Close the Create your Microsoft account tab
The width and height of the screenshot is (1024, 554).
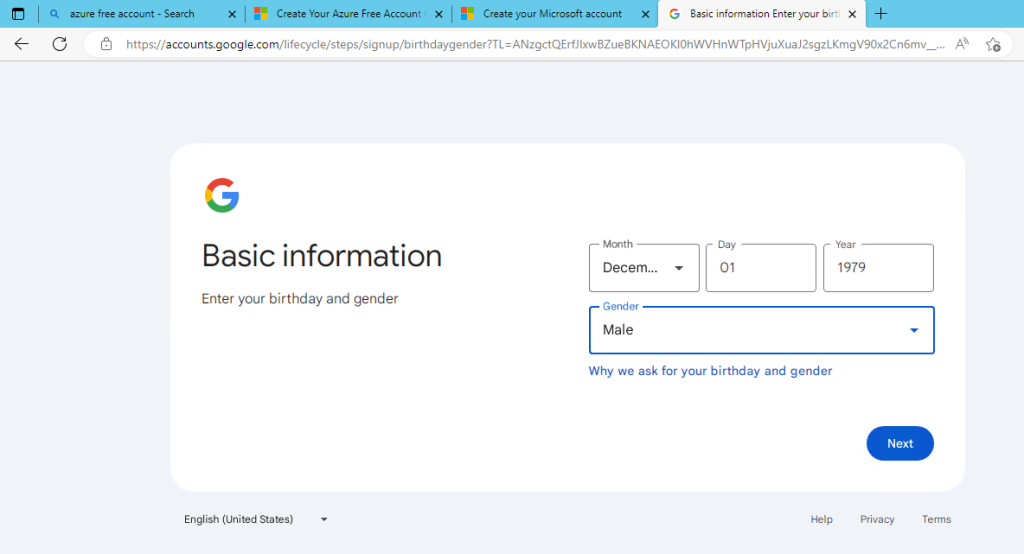point(645,14)
